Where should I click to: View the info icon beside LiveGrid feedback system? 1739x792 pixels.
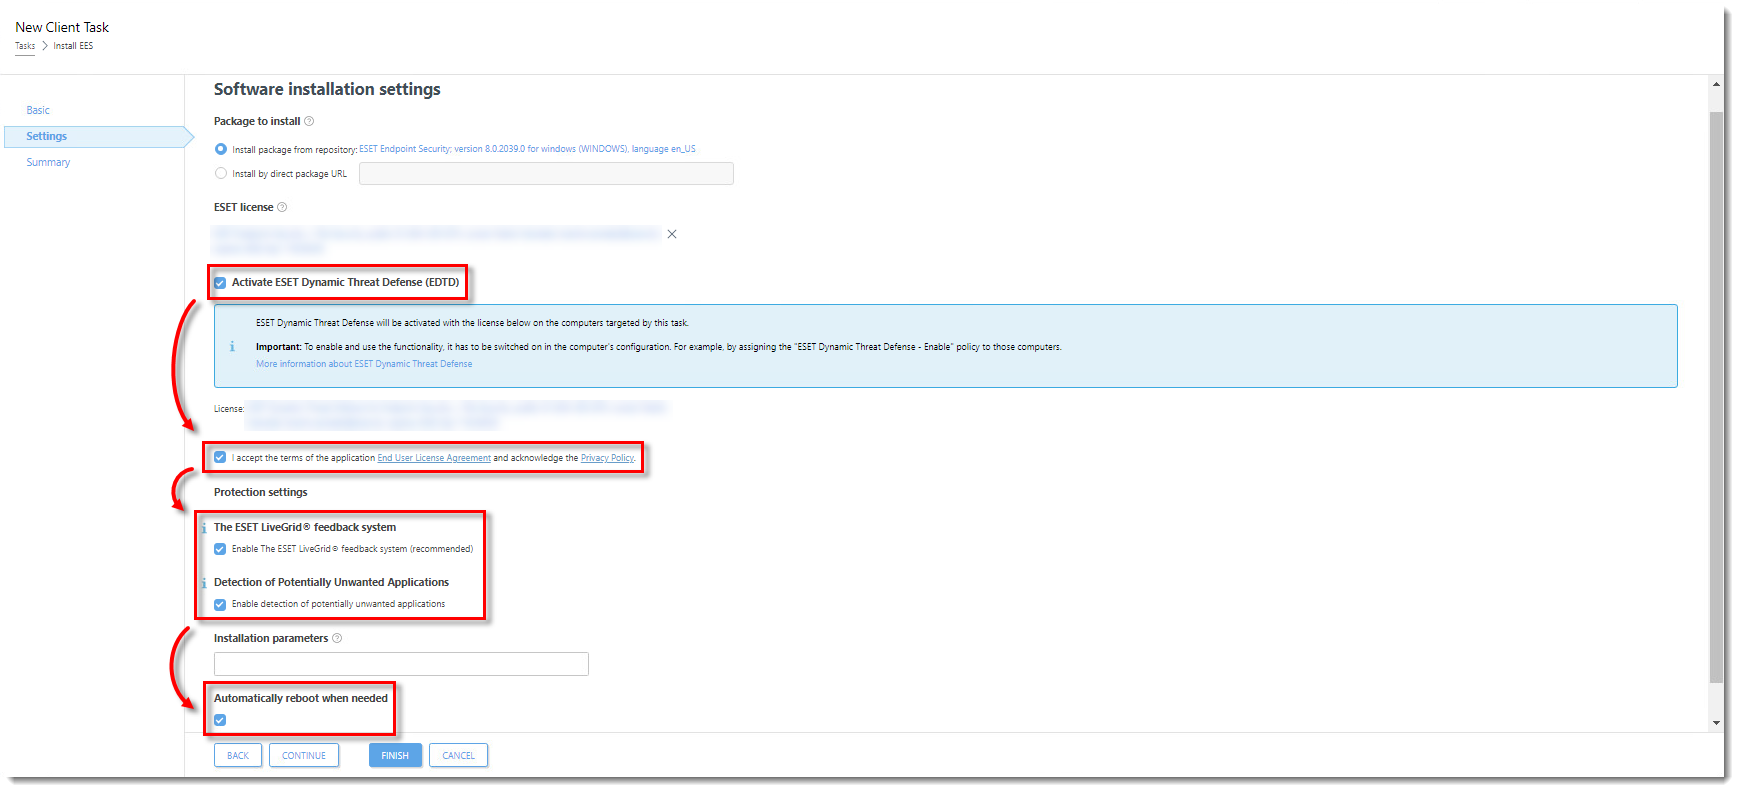tap(204, 528)
